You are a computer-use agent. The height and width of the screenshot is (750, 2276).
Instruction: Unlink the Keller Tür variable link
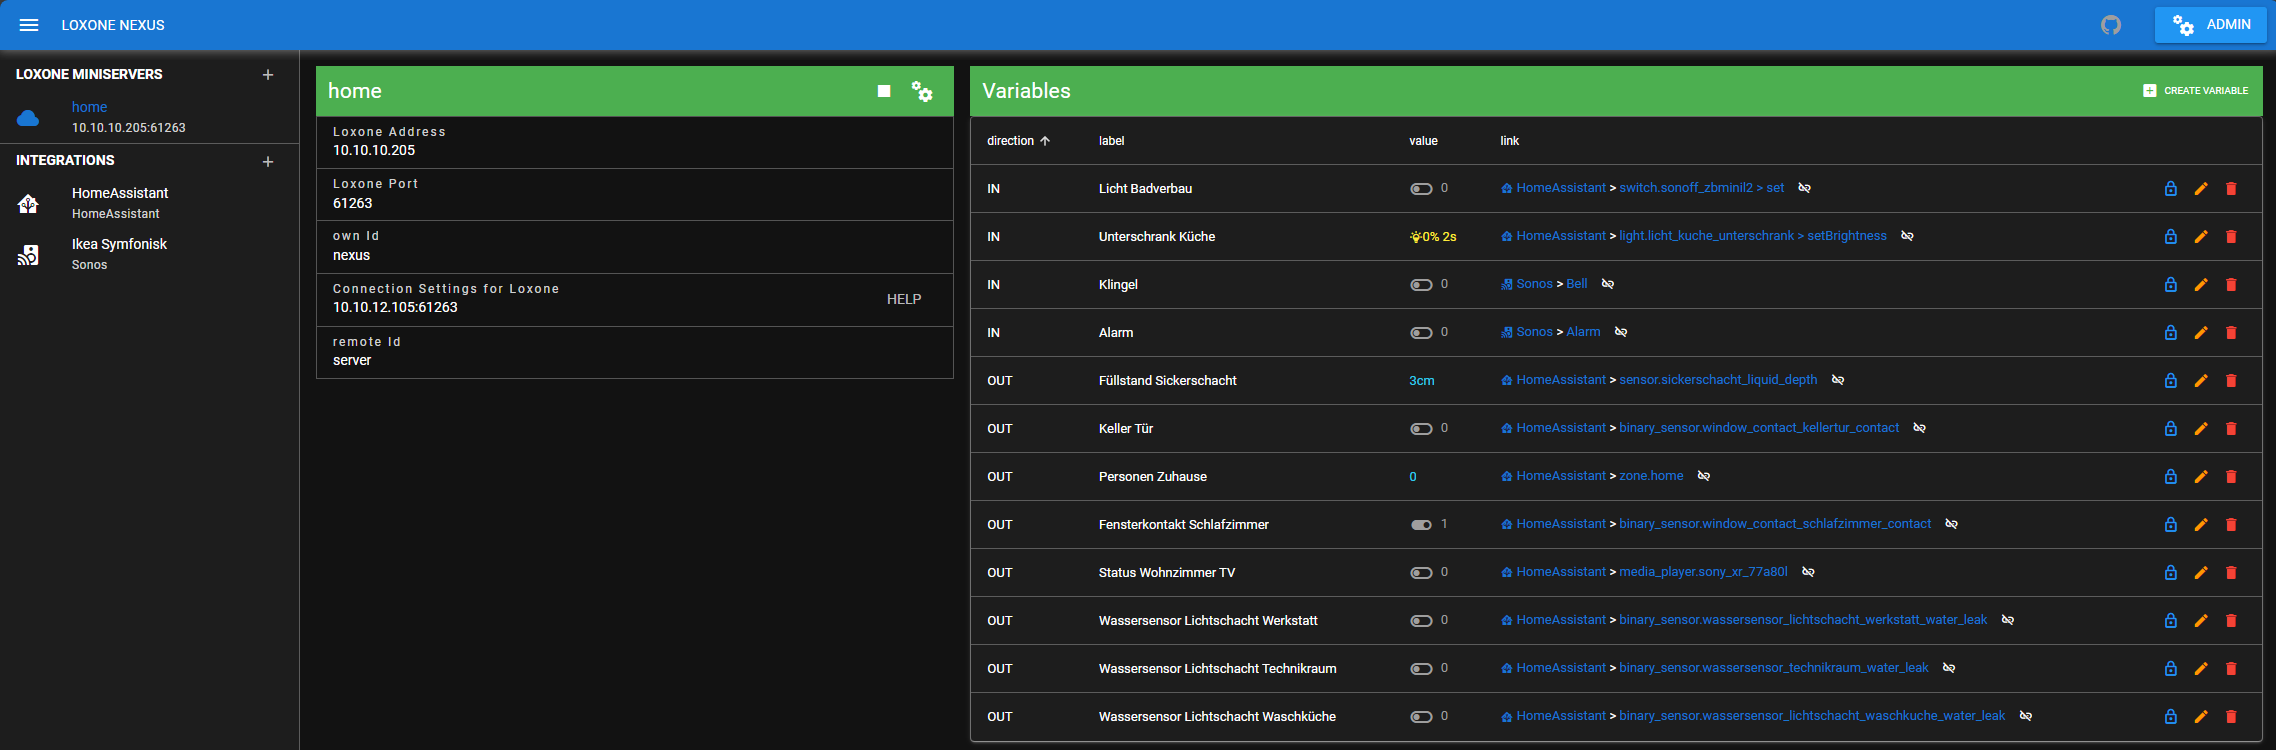1920,428
